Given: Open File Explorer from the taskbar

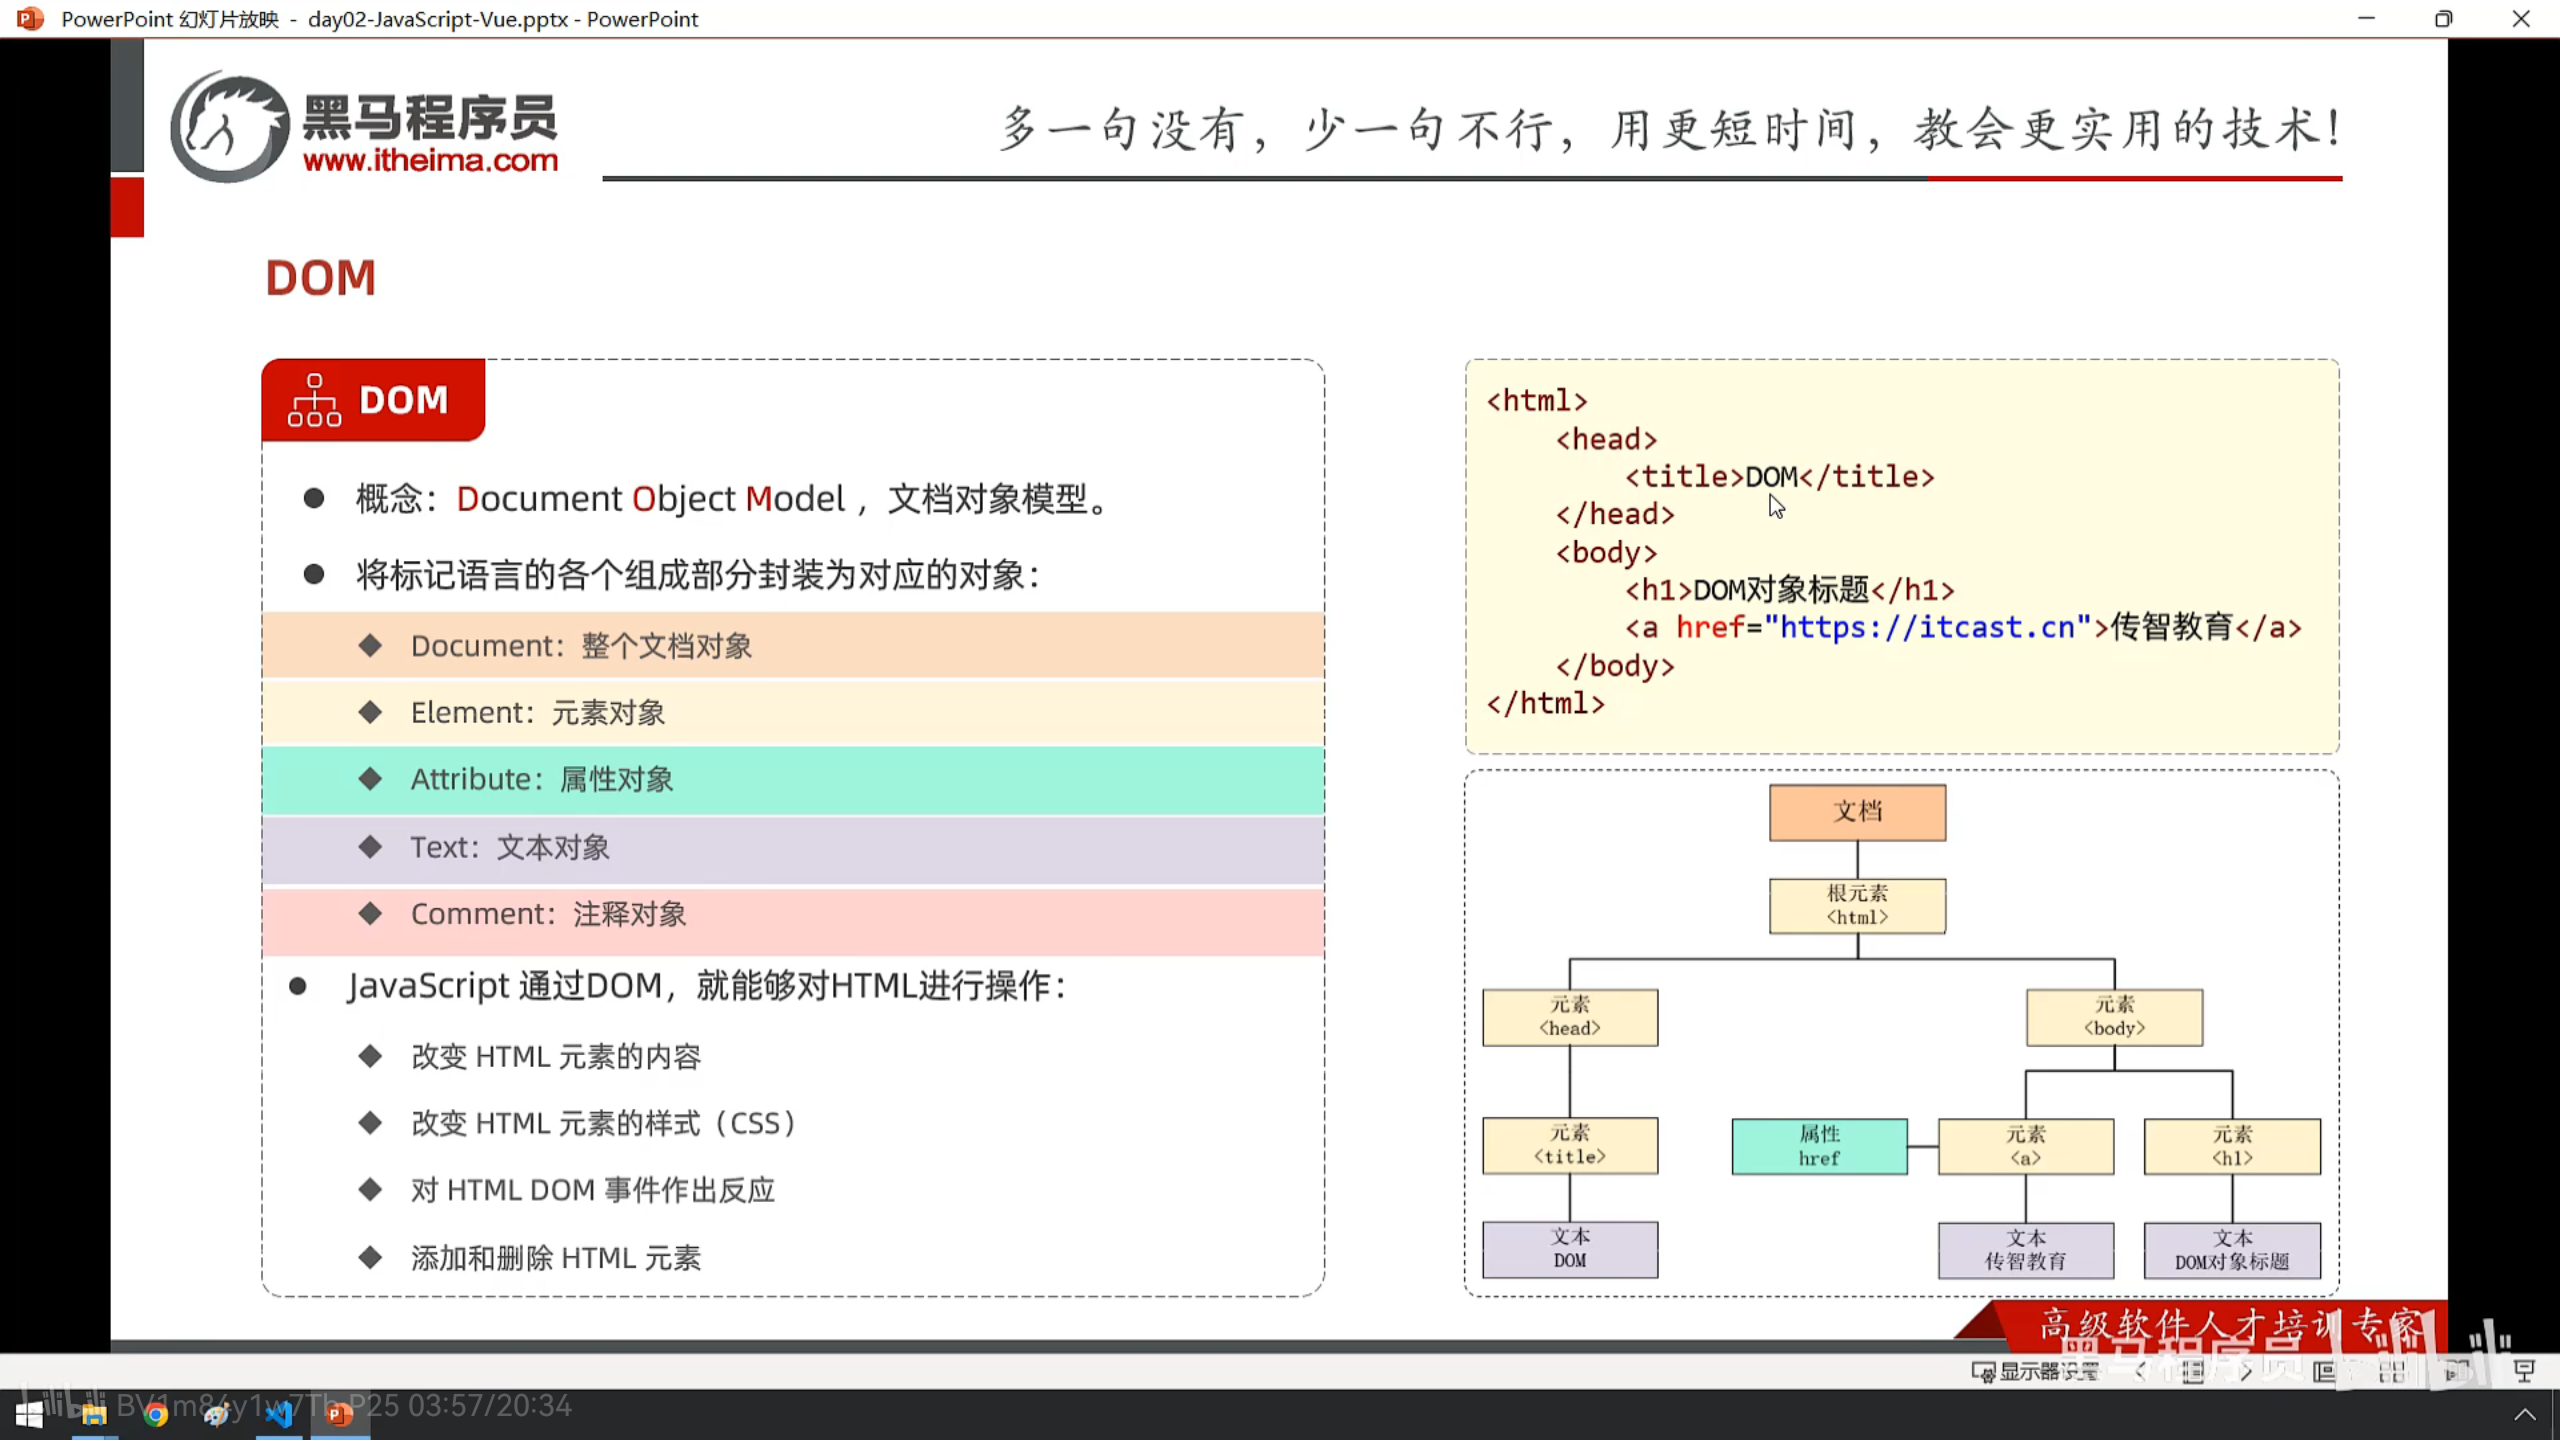Looking at the screenshot, I should (x=94, y=1414).
